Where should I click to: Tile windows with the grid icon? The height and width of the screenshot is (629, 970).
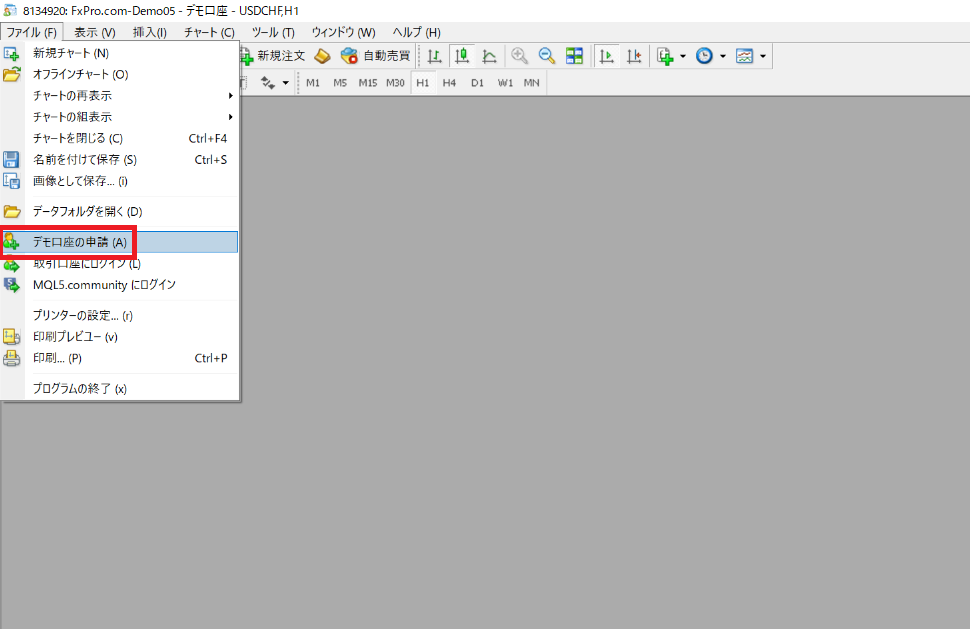pyautogui.click(x=575, y=56)
